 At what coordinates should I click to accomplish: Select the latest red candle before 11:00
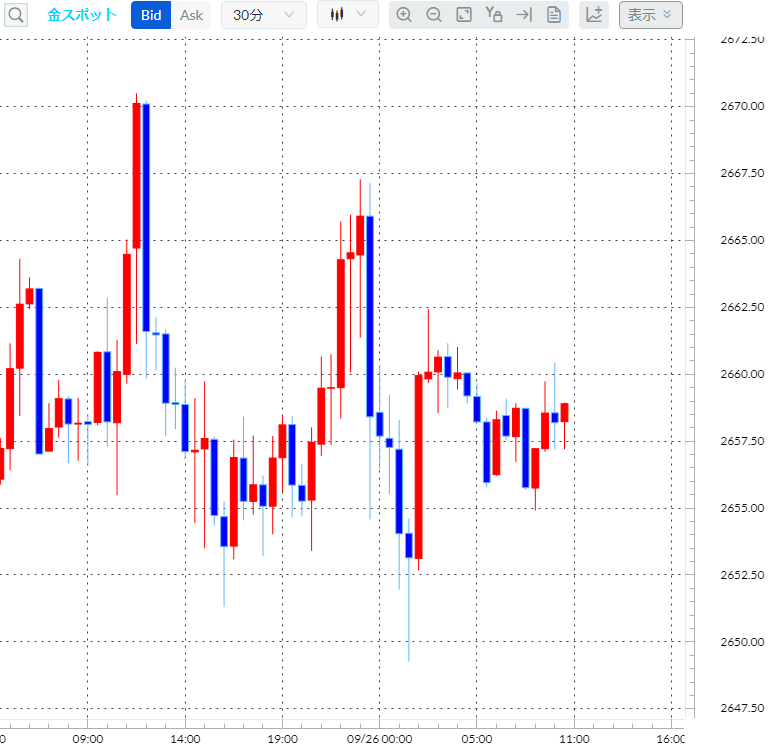[564, 412]
